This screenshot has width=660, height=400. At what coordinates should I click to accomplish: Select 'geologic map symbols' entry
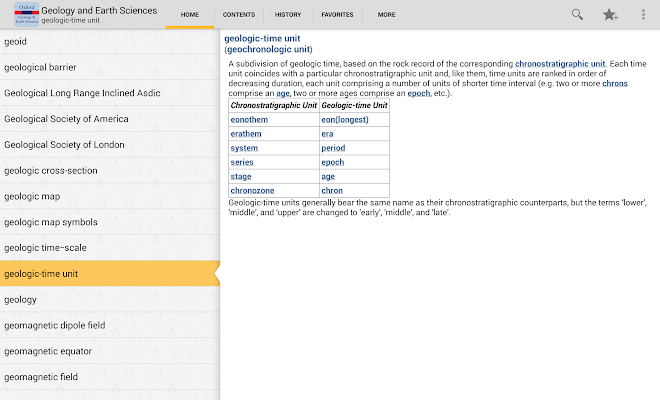click(110, 222)
